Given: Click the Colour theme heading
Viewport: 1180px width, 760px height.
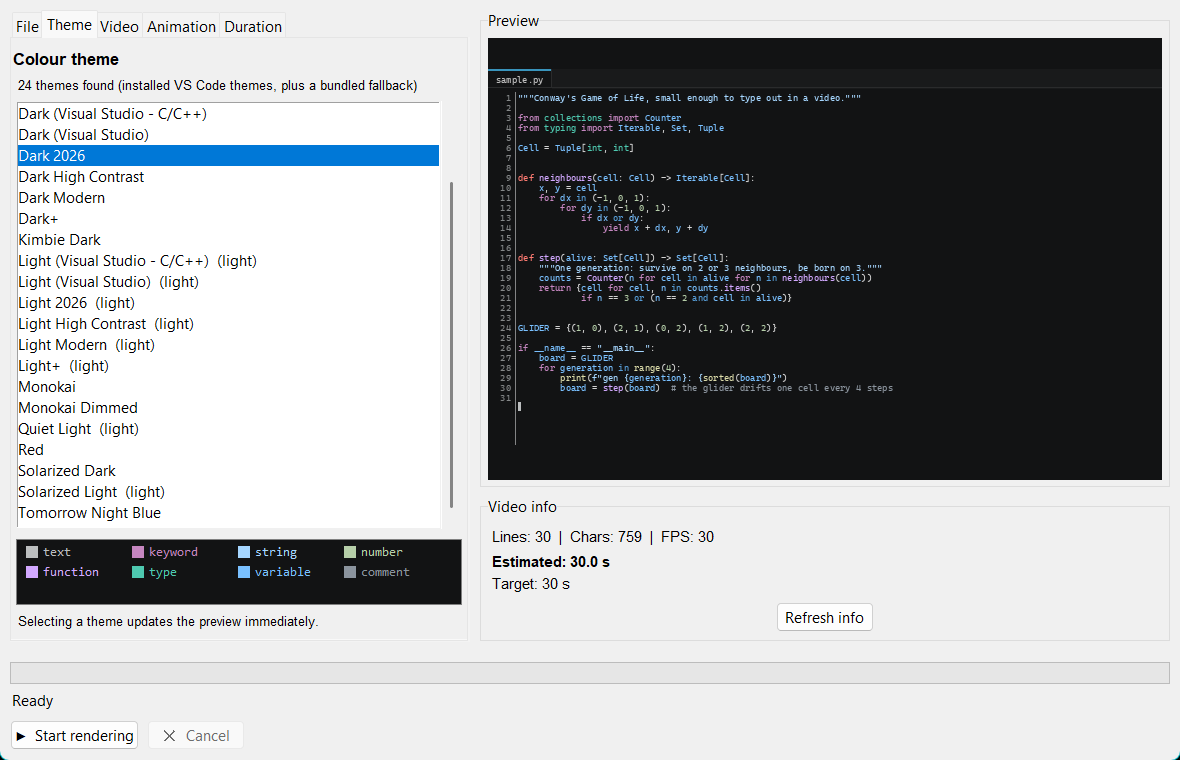Looking at the screenshot, I should tap(66, 59).
